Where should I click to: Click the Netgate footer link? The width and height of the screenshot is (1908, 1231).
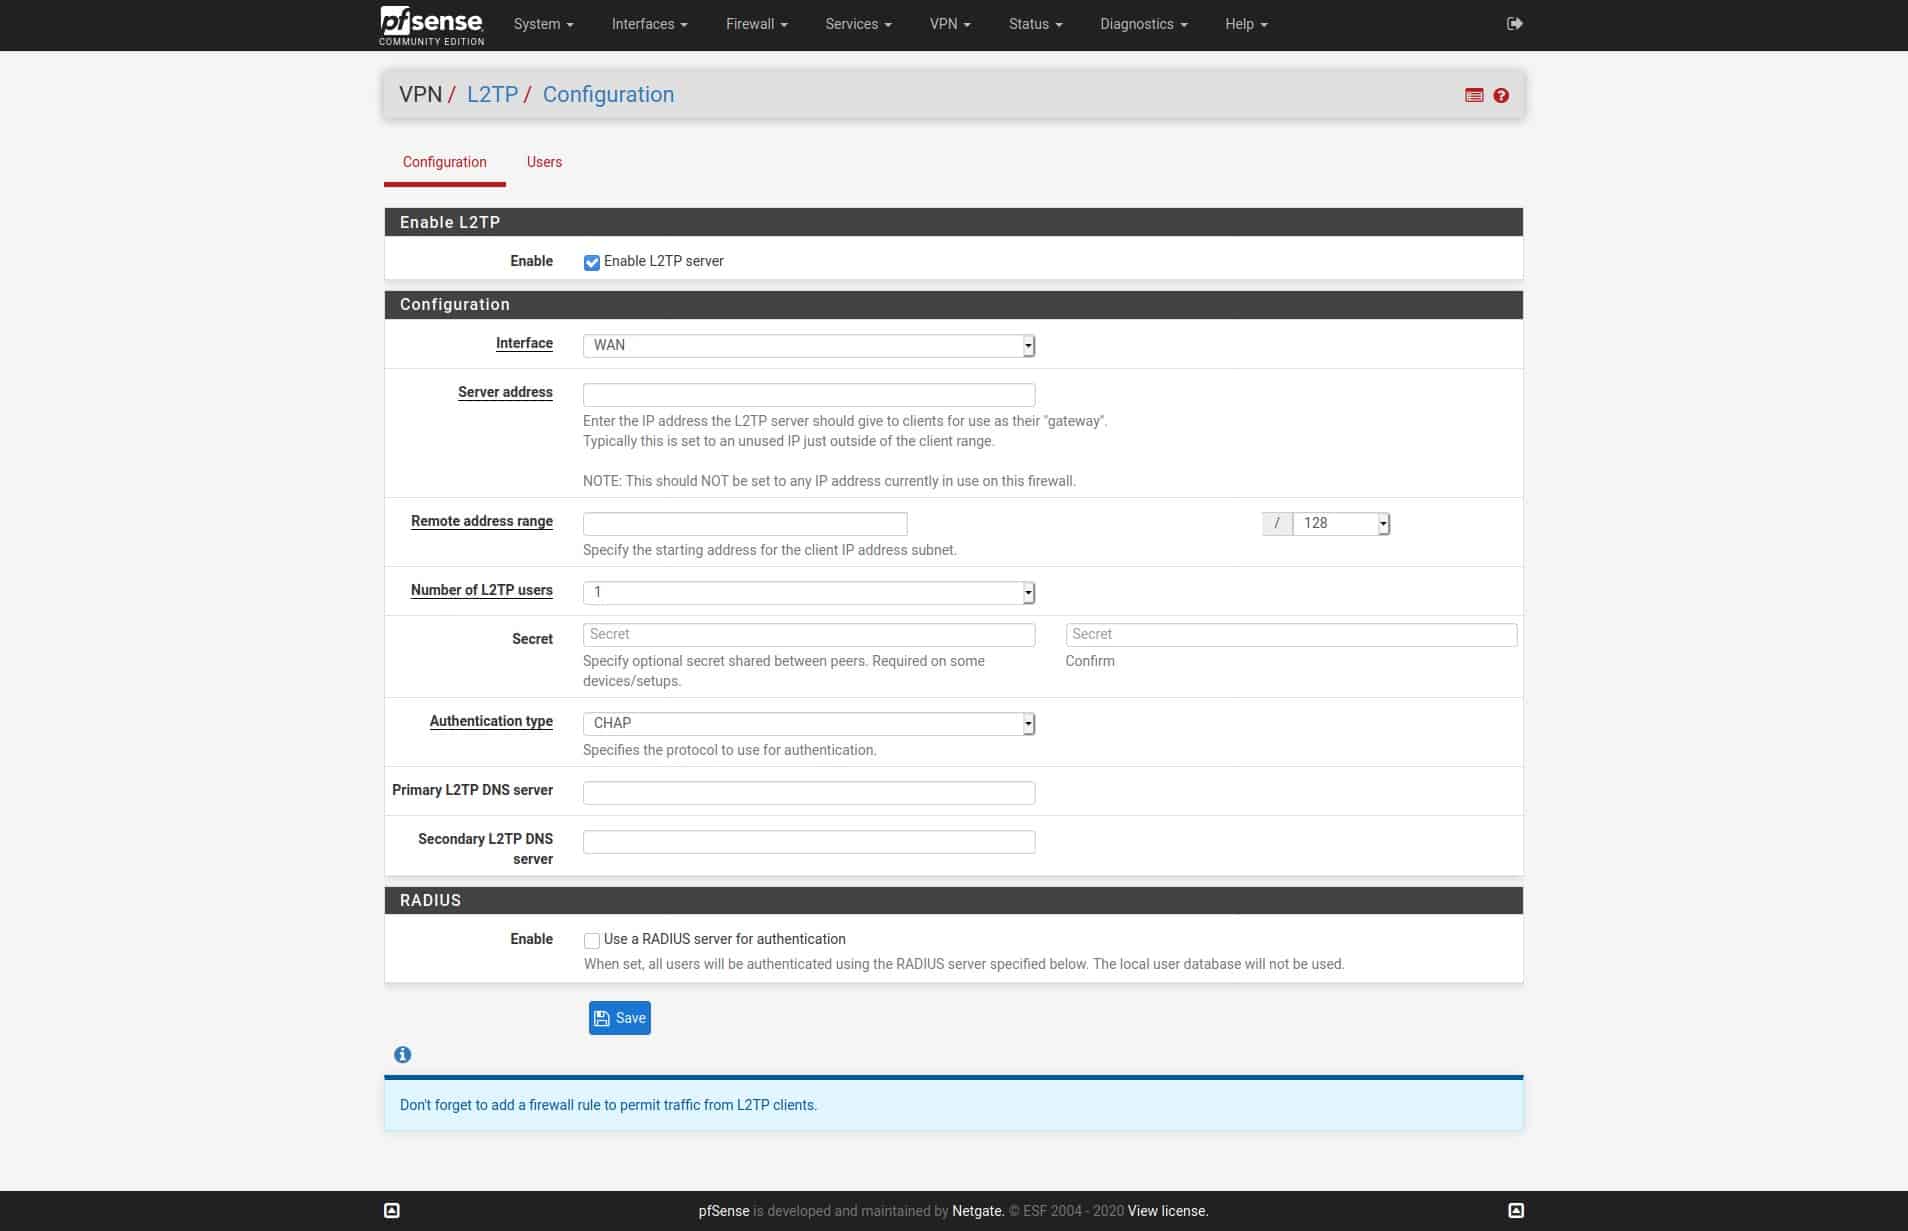pyautogui.click(x=977, y=1211)
